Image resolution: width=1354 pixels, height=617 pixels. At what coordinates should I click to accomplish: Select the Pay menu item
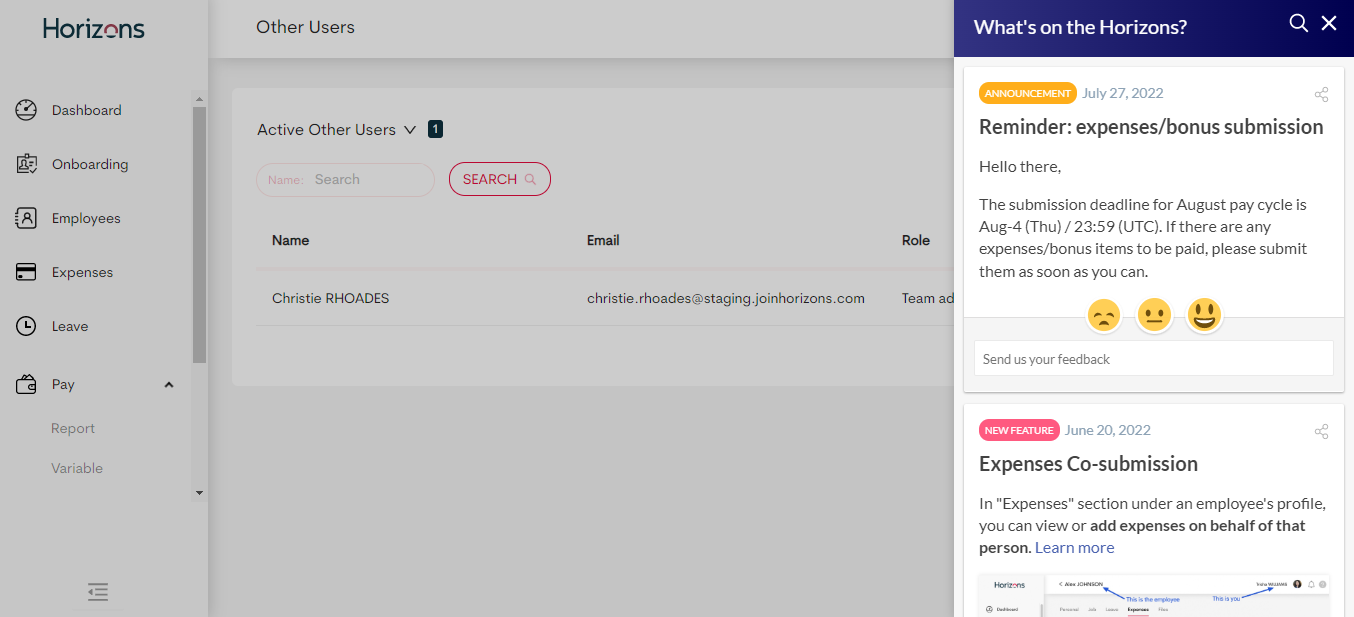pos(63,384)
